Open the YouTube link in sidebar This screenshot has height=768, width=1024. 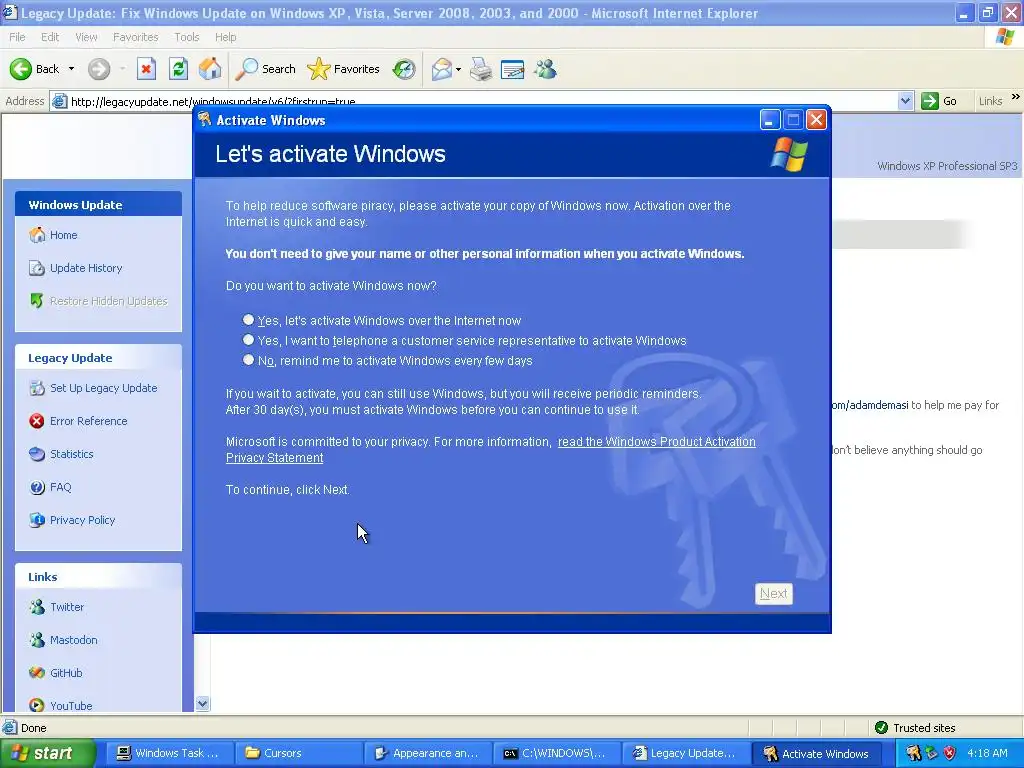click(61, 705)
